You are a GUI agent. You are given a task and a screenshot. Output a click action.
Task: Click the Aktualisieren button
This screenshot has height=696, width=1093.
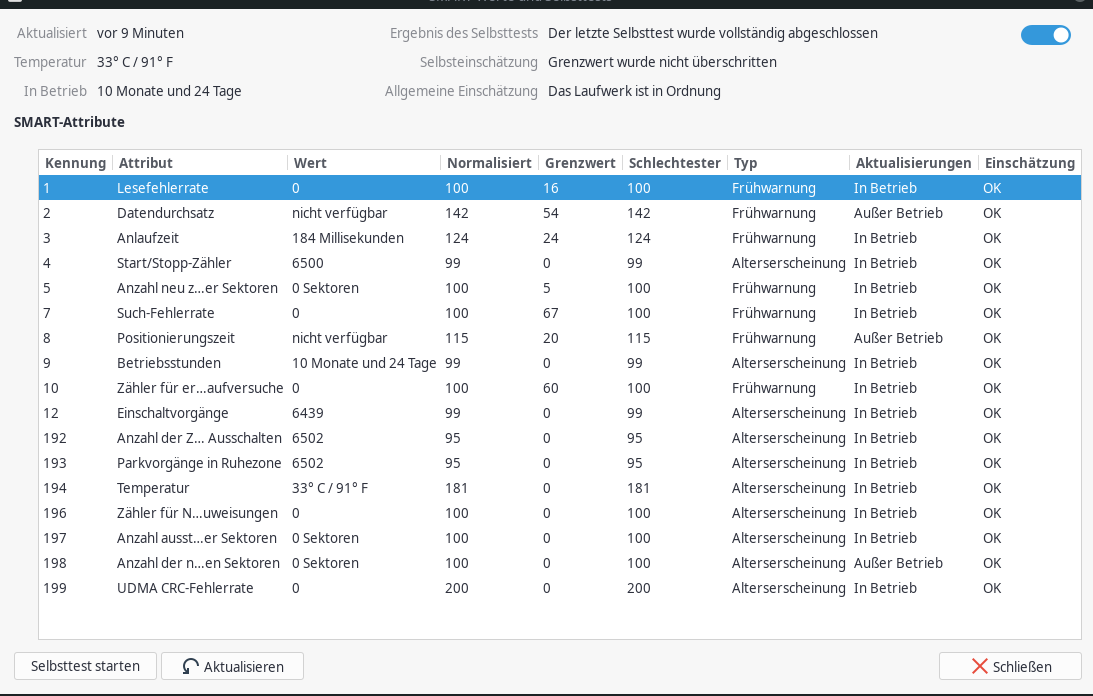pyautogui.click(x=232, y=666)
